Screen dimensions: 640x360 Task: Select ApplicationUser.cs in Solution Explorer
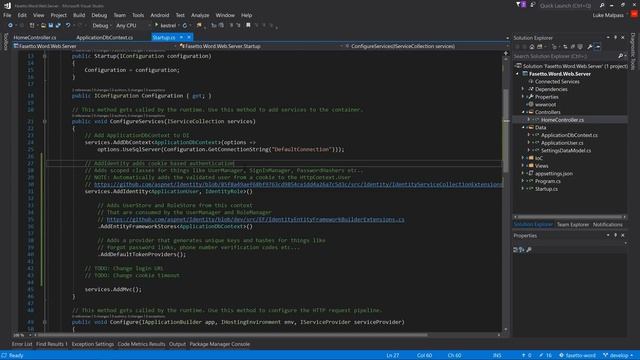pyautogui.click(x=562, y=143)
